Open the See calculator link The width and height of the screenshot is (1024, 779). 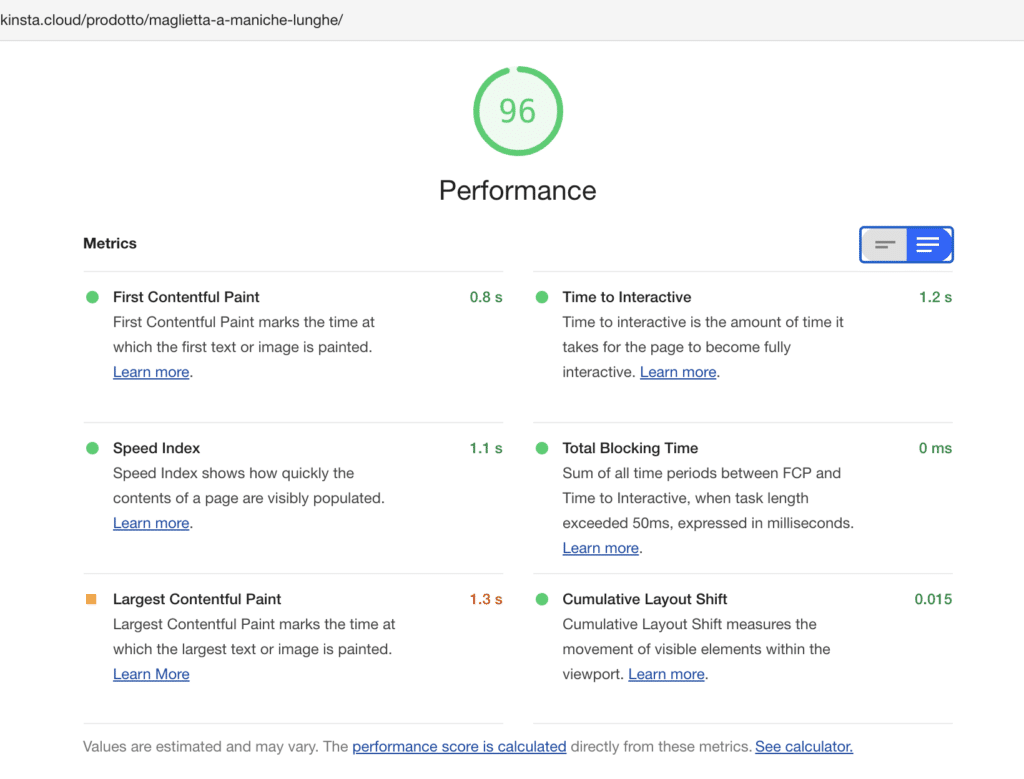tap(804, 746)
